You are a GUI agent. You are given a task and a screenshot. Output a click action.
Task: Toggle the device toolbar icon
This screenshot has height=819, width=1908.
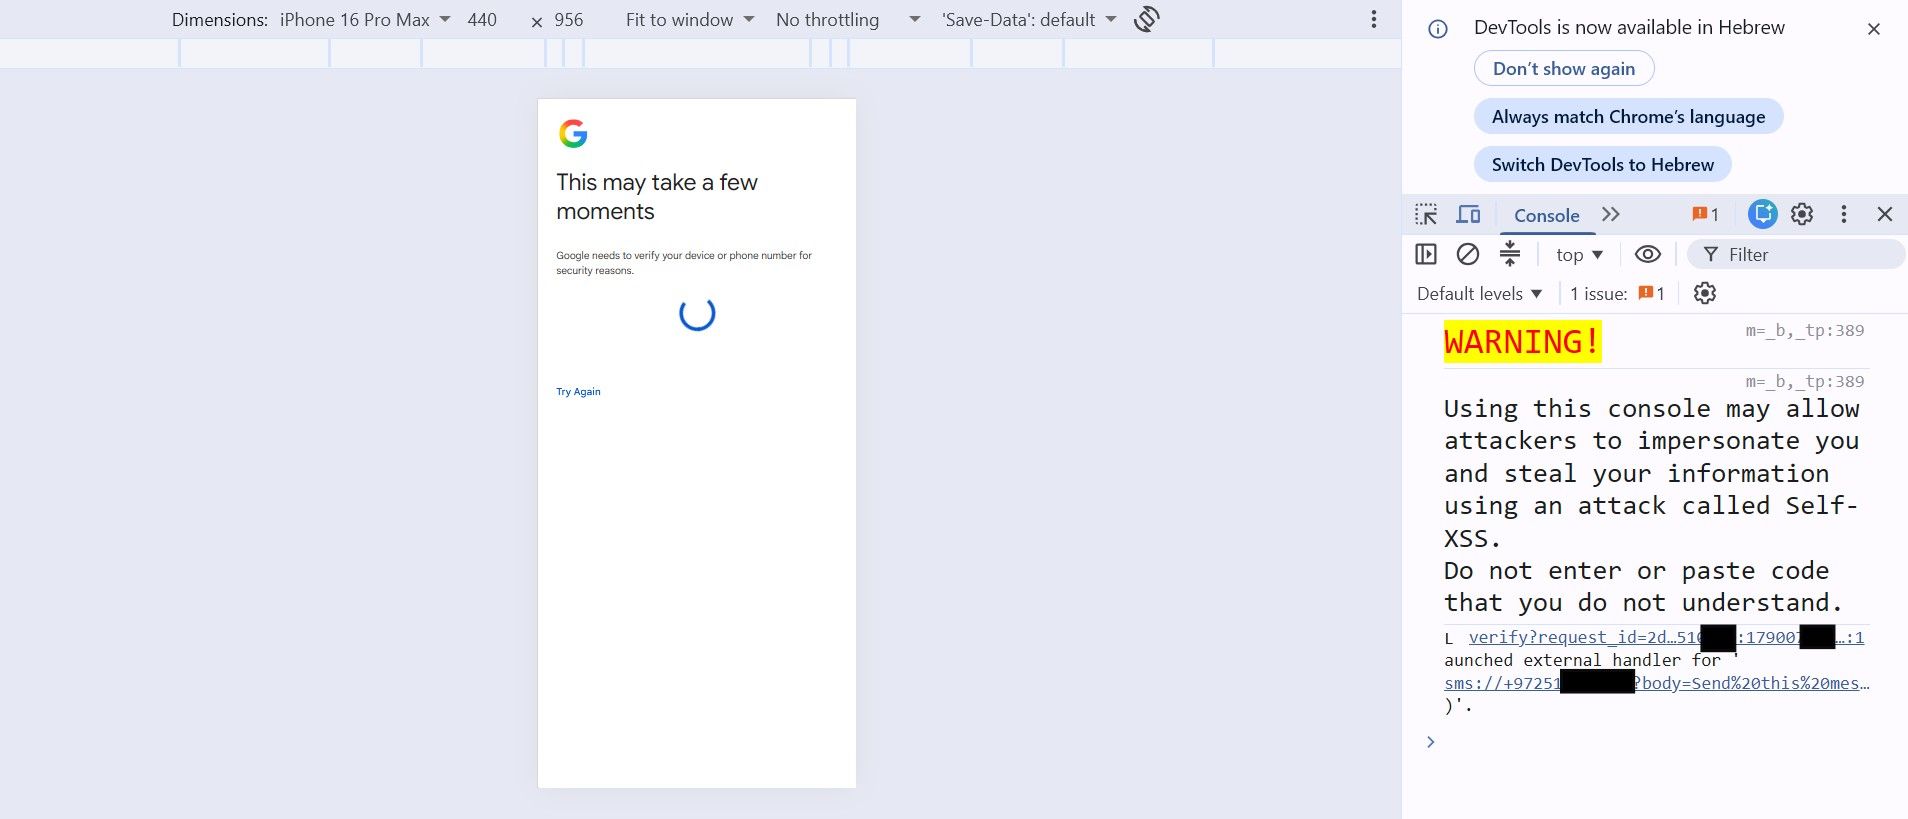click(x=1468, y=215)
